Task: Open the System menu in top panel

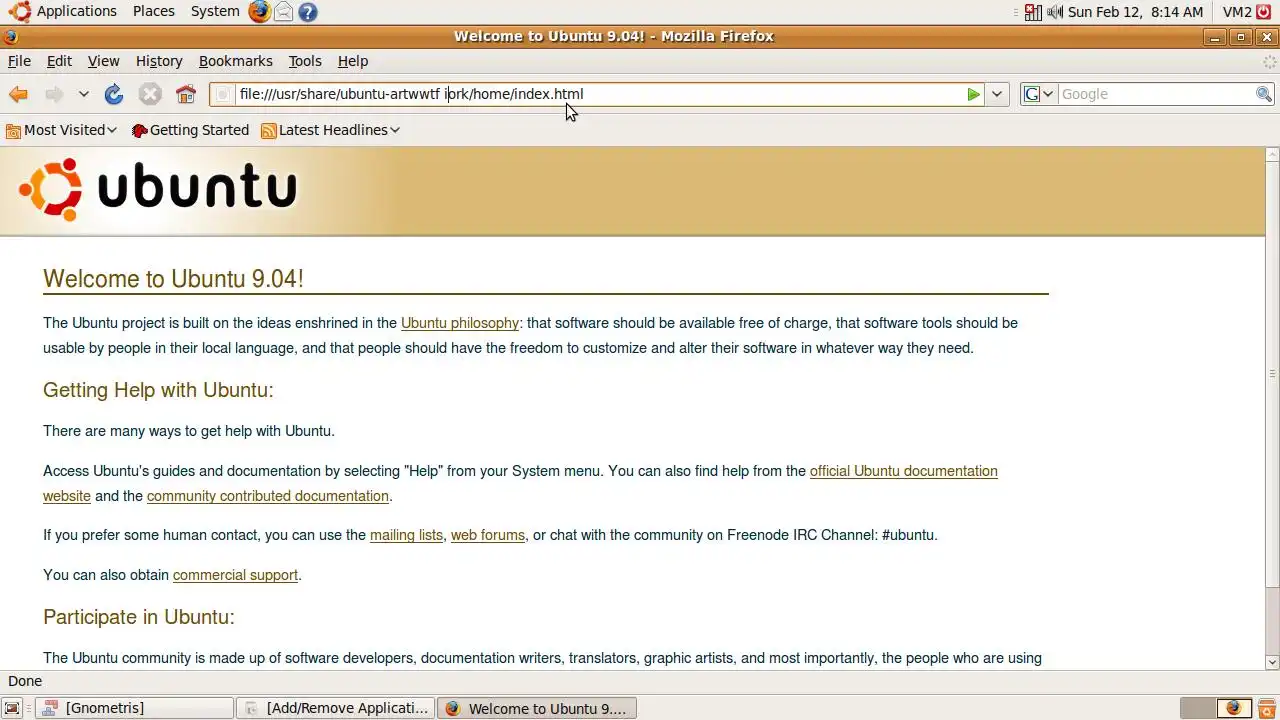Action: pos(215,12)
